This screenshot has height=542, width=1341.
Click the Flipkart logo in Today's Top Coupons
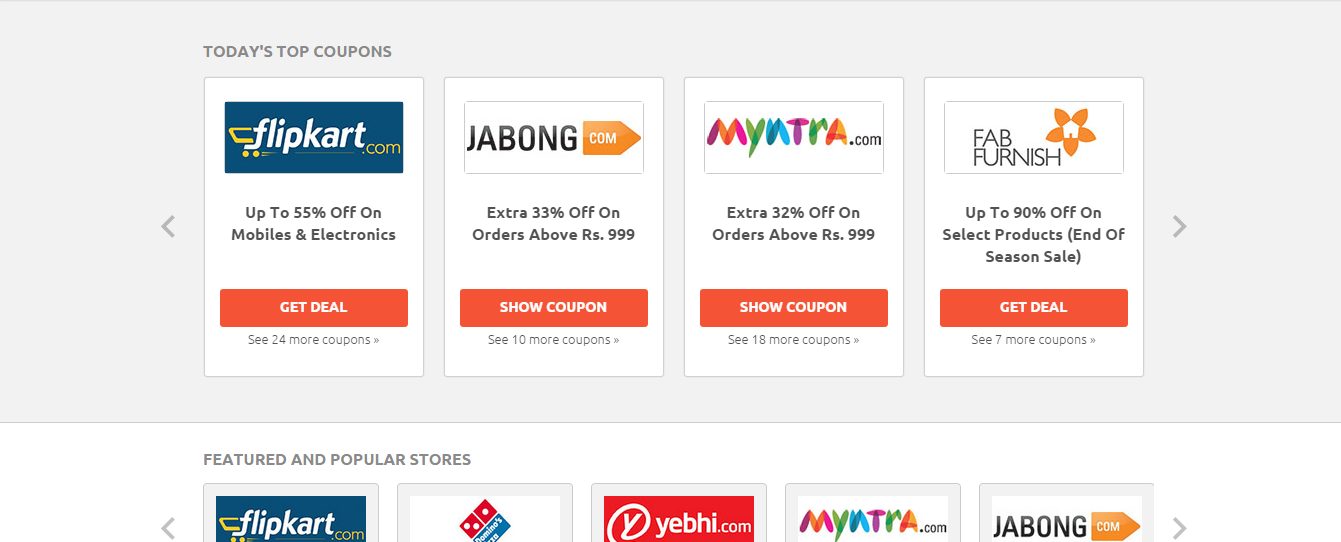click(314, 137)
